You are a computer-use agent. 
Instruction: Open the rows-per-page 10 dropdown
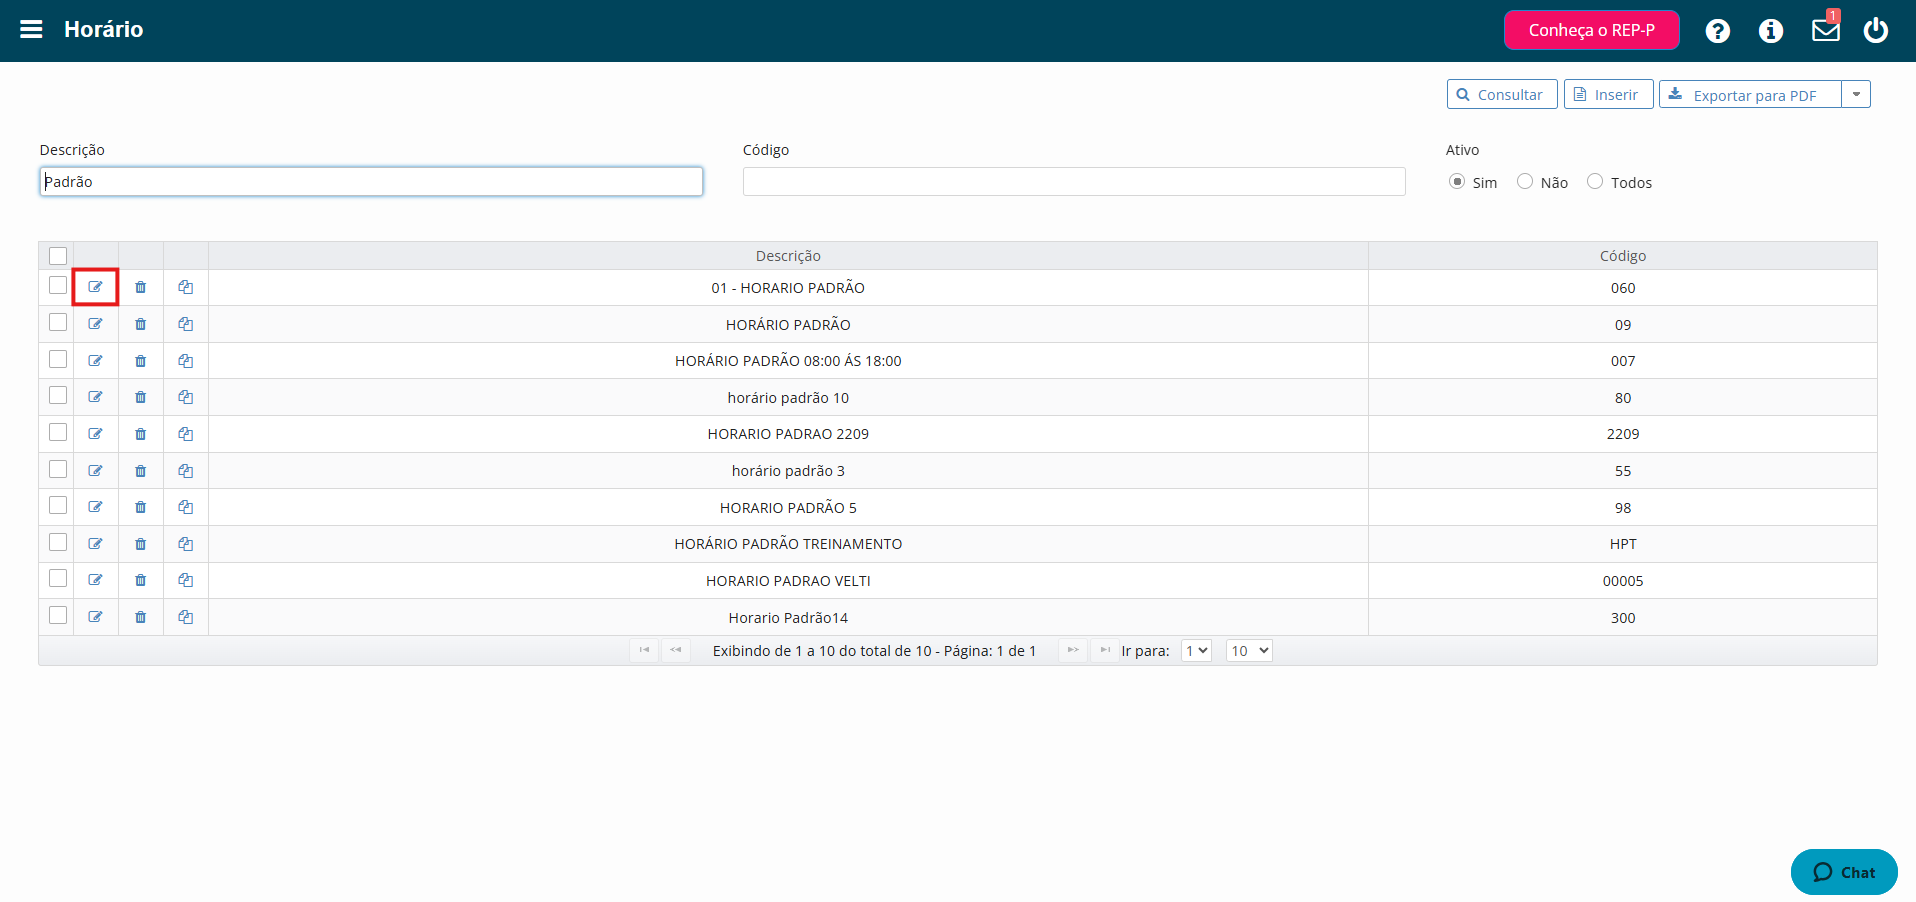pyautogui.click(x=1249, y=651)
